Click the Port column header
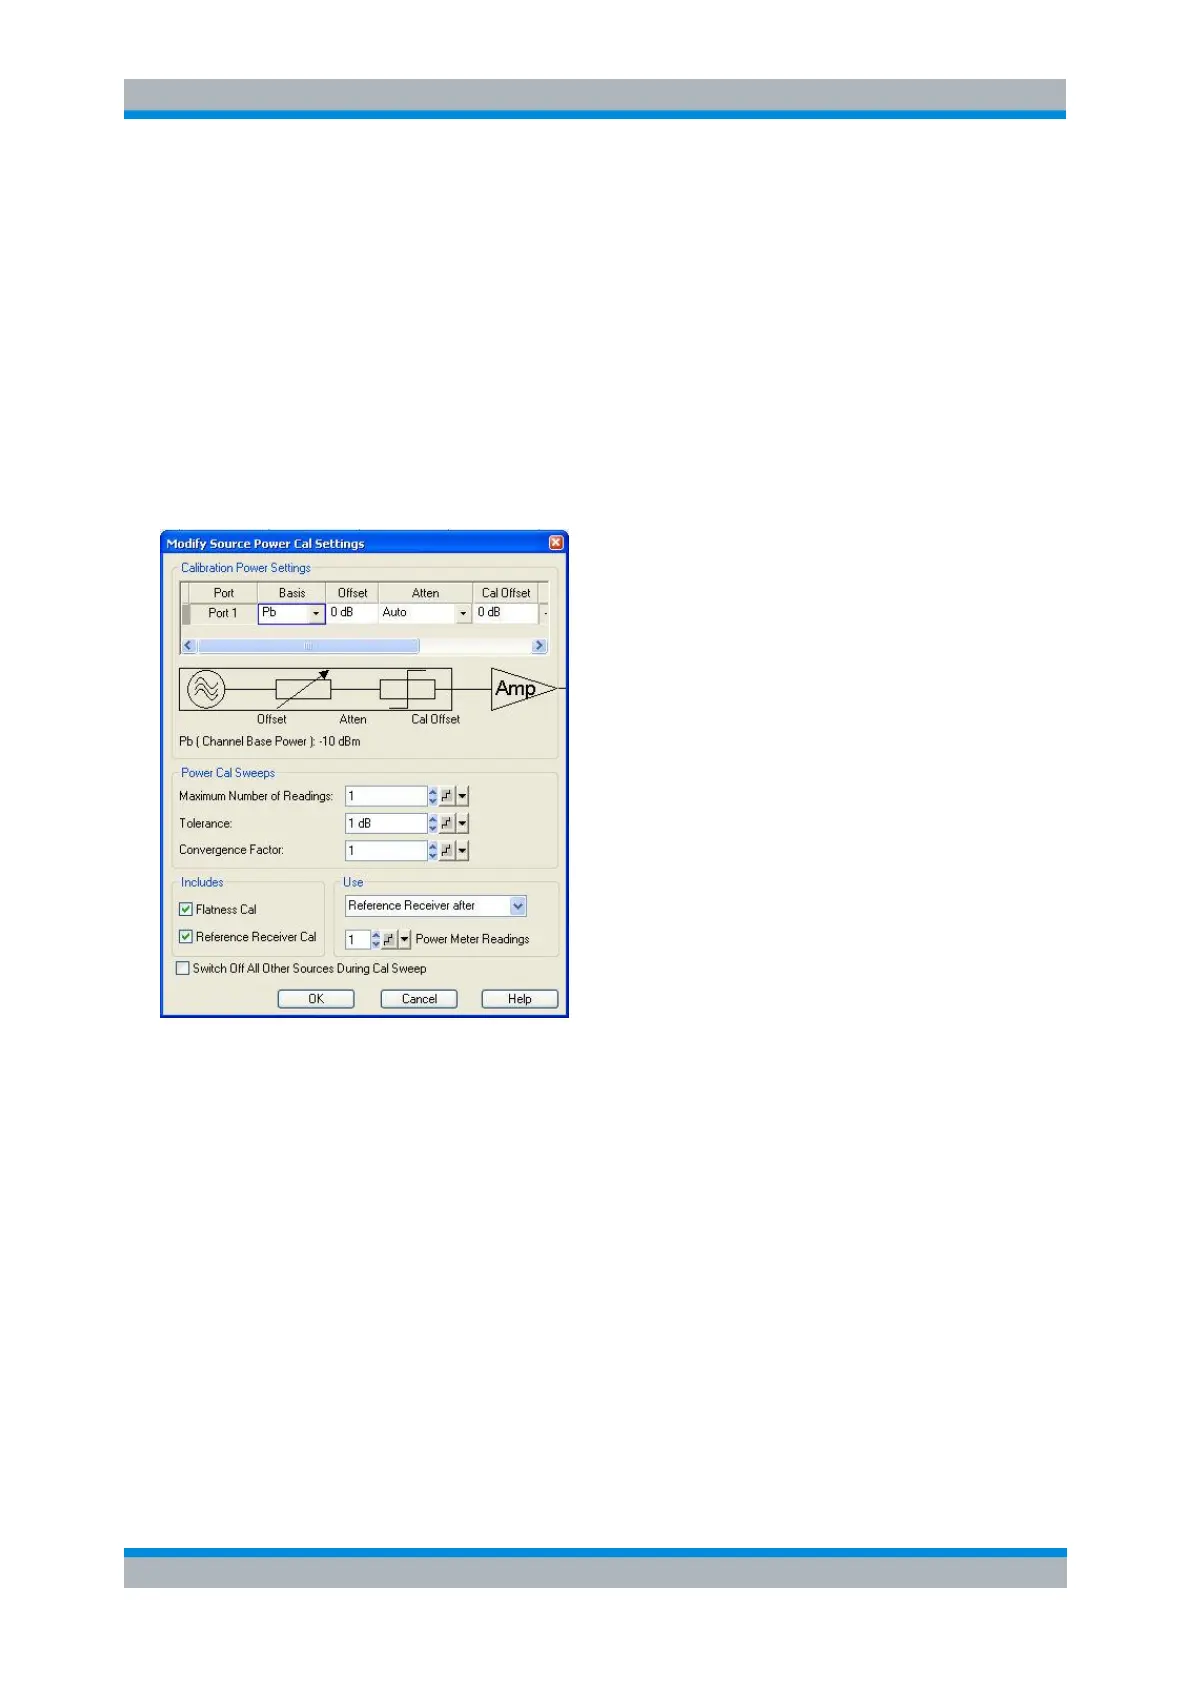Viewport: 1190px width, 1684px height. (223, 593)
